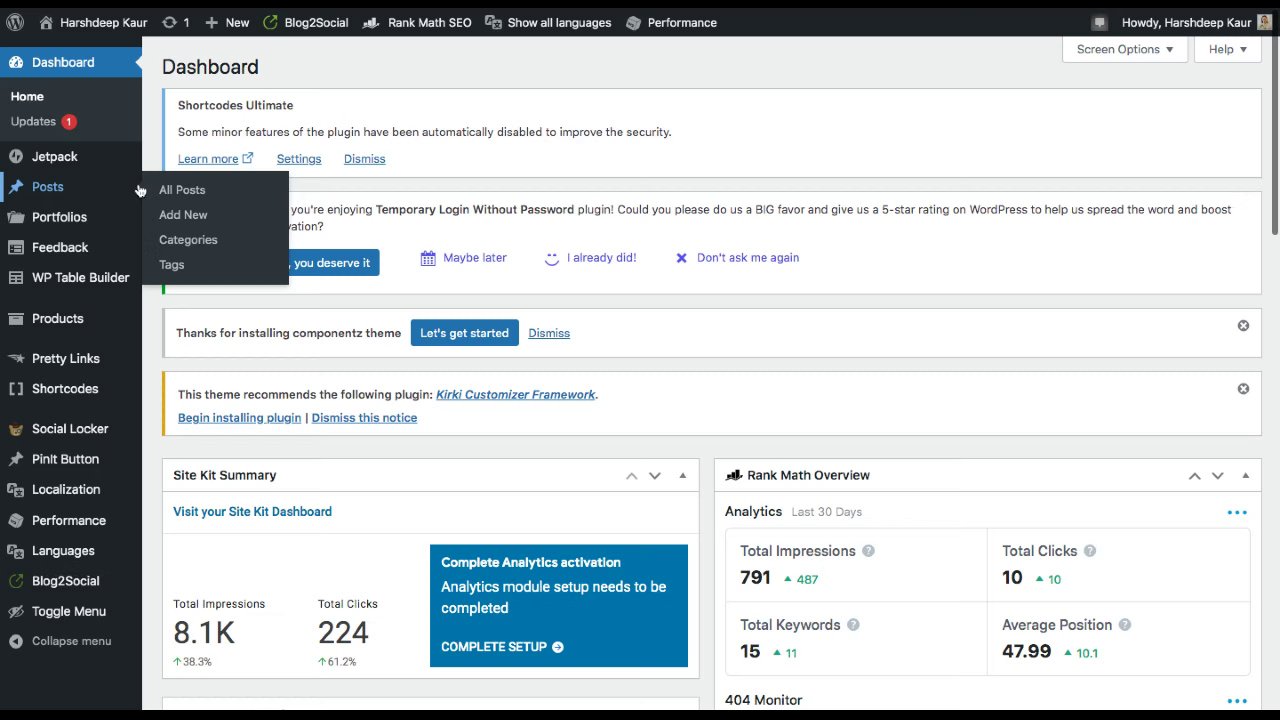Move Rank Math Overview widget down
The height and width of the screenshot is (720, 1280).
[1218, 476]
